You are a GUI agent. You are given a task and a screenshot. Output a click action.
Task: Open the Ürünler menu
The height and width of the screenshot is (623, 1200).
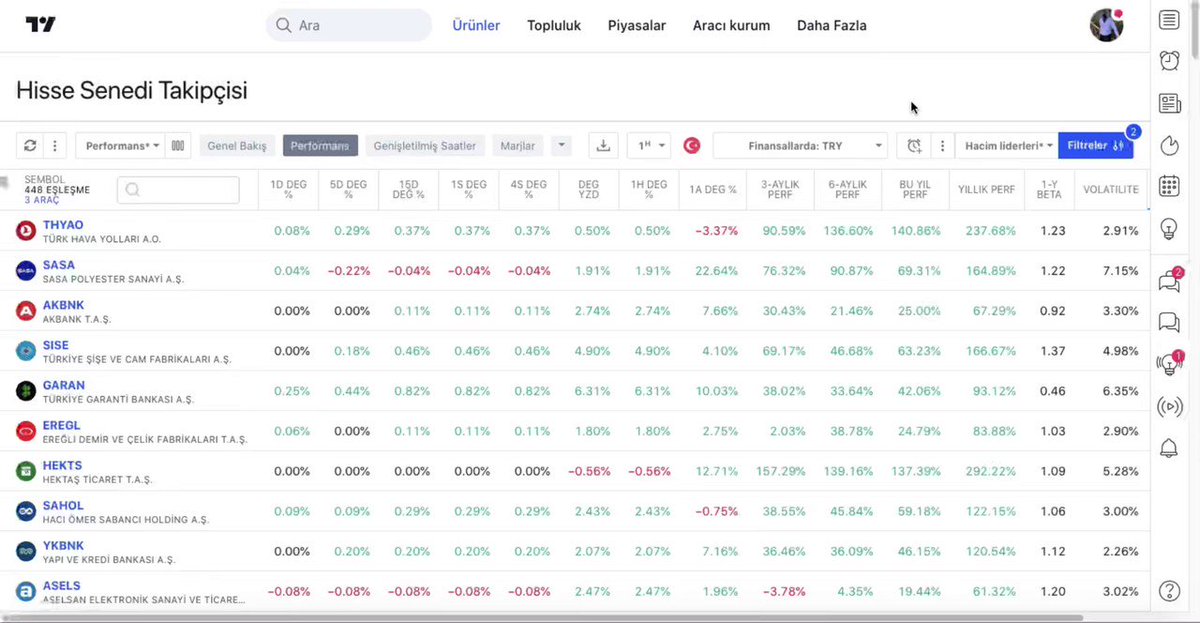click(x=476, y=26)
